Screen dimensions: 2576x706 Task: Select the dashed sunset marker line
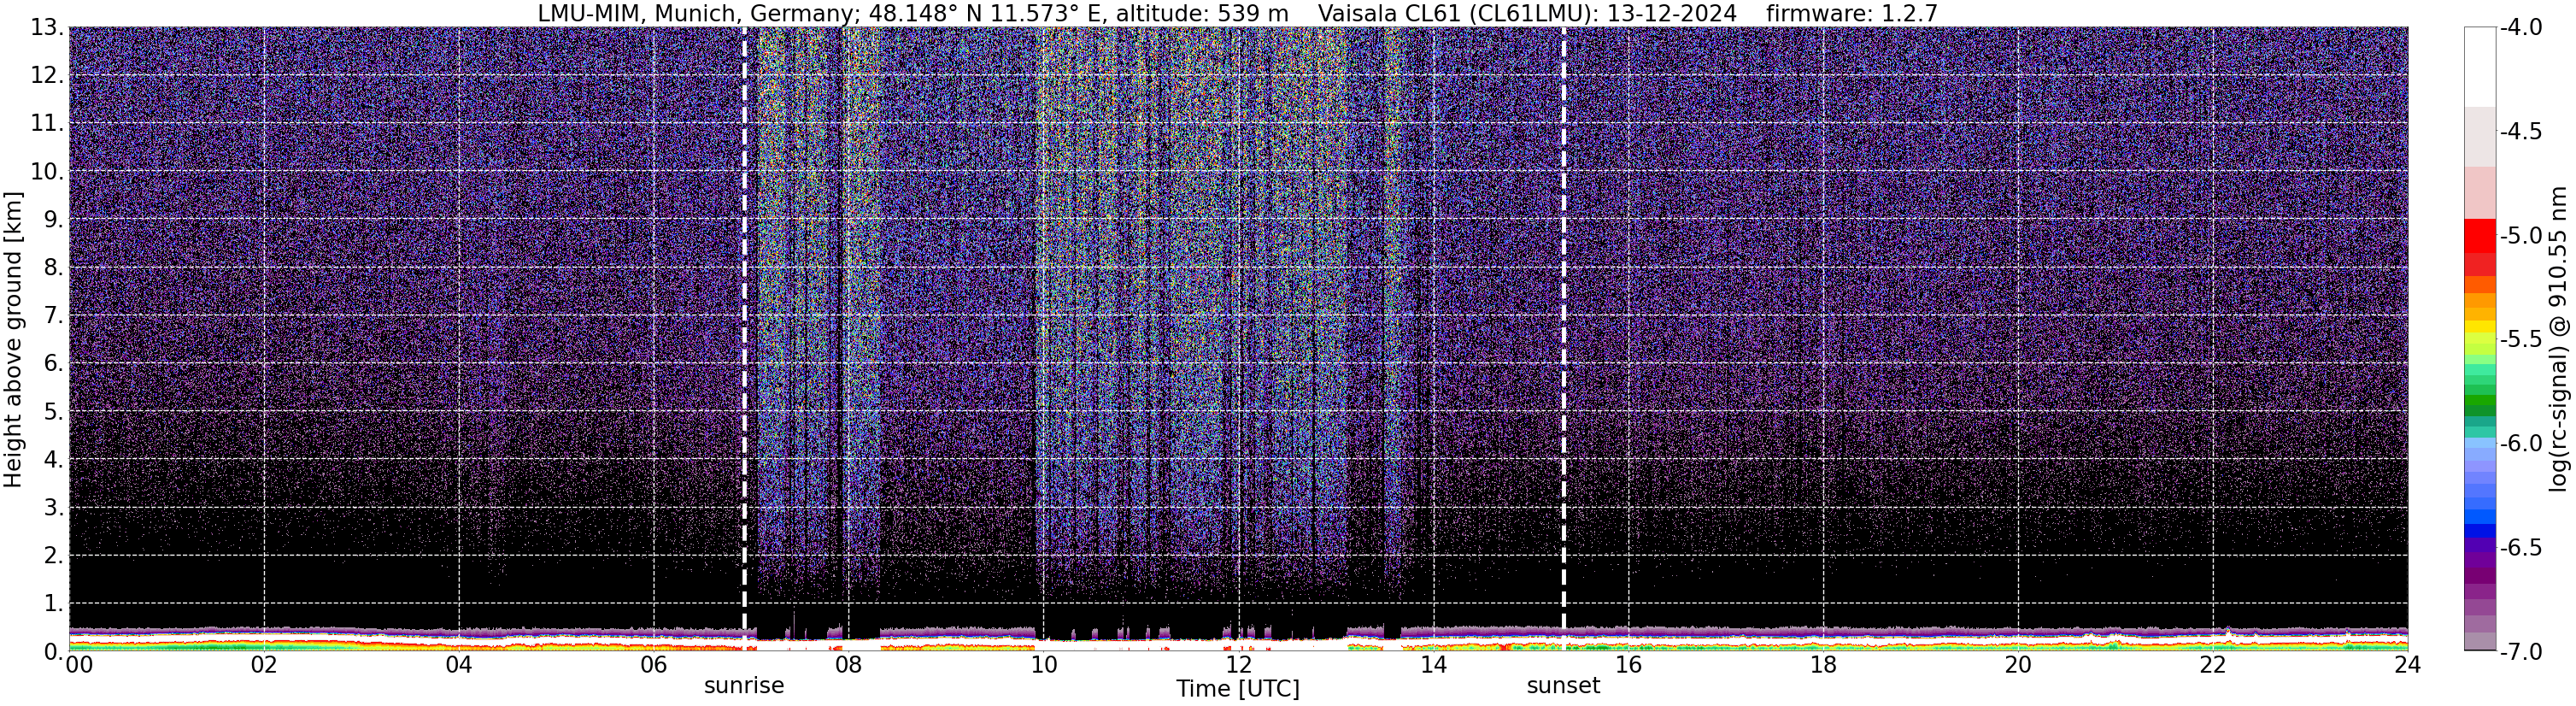pos(1563,339)
